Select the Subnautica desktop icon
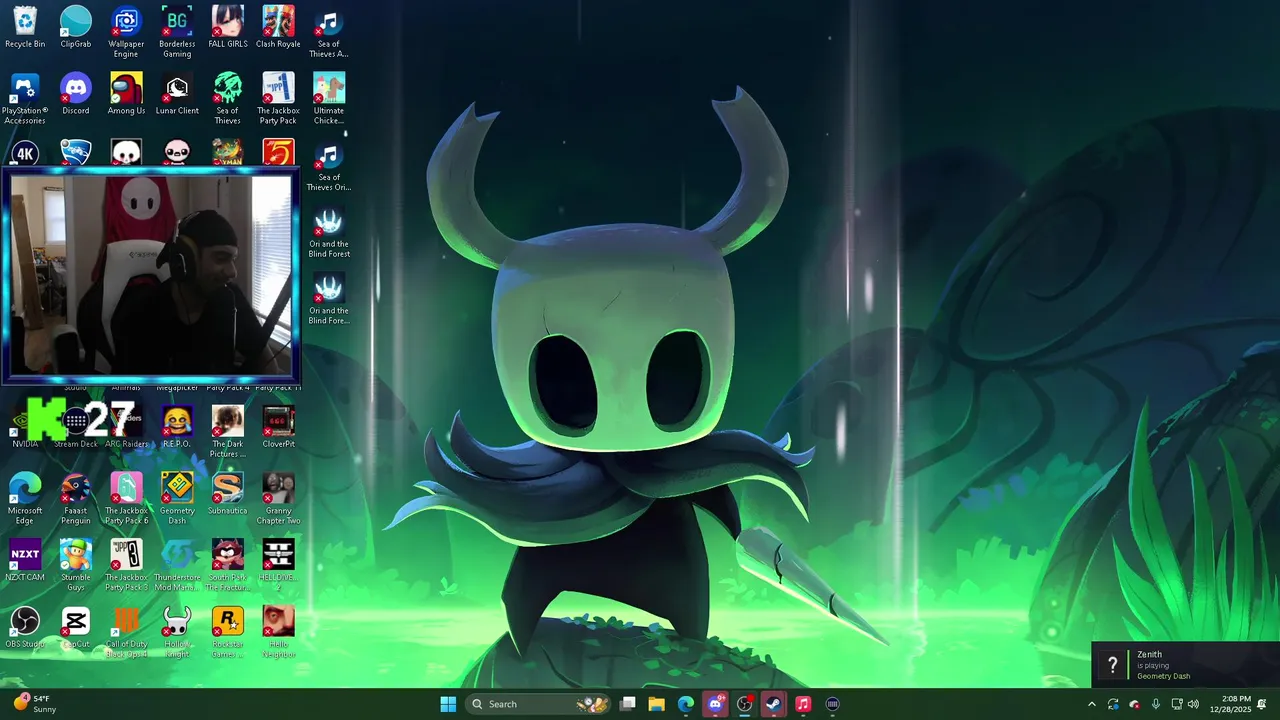Image resolution: width=1280 pixels, height=720 pixels. [228, 494]
